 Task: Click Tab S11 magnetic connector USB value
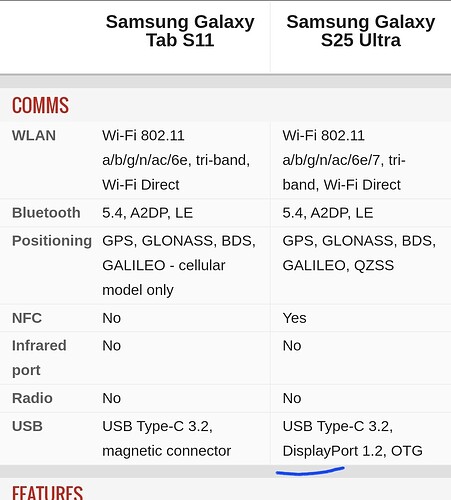tap(166, 438)
